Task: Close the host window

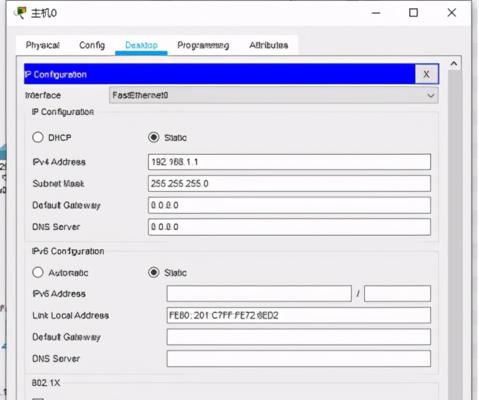Action: [x=452, y=13]
